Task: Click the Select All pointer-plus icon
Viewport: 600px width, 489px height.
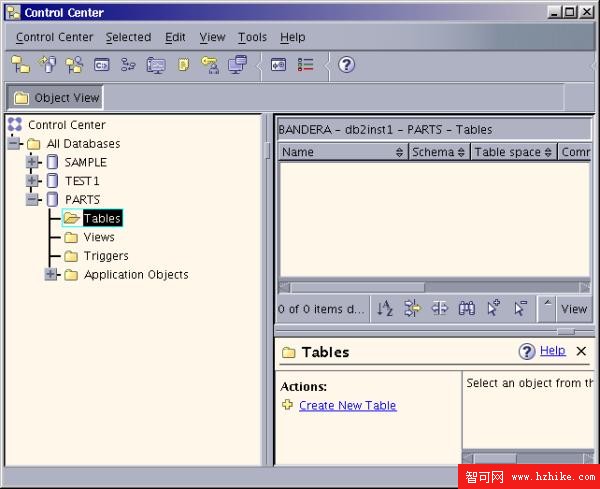Action: 493,308
